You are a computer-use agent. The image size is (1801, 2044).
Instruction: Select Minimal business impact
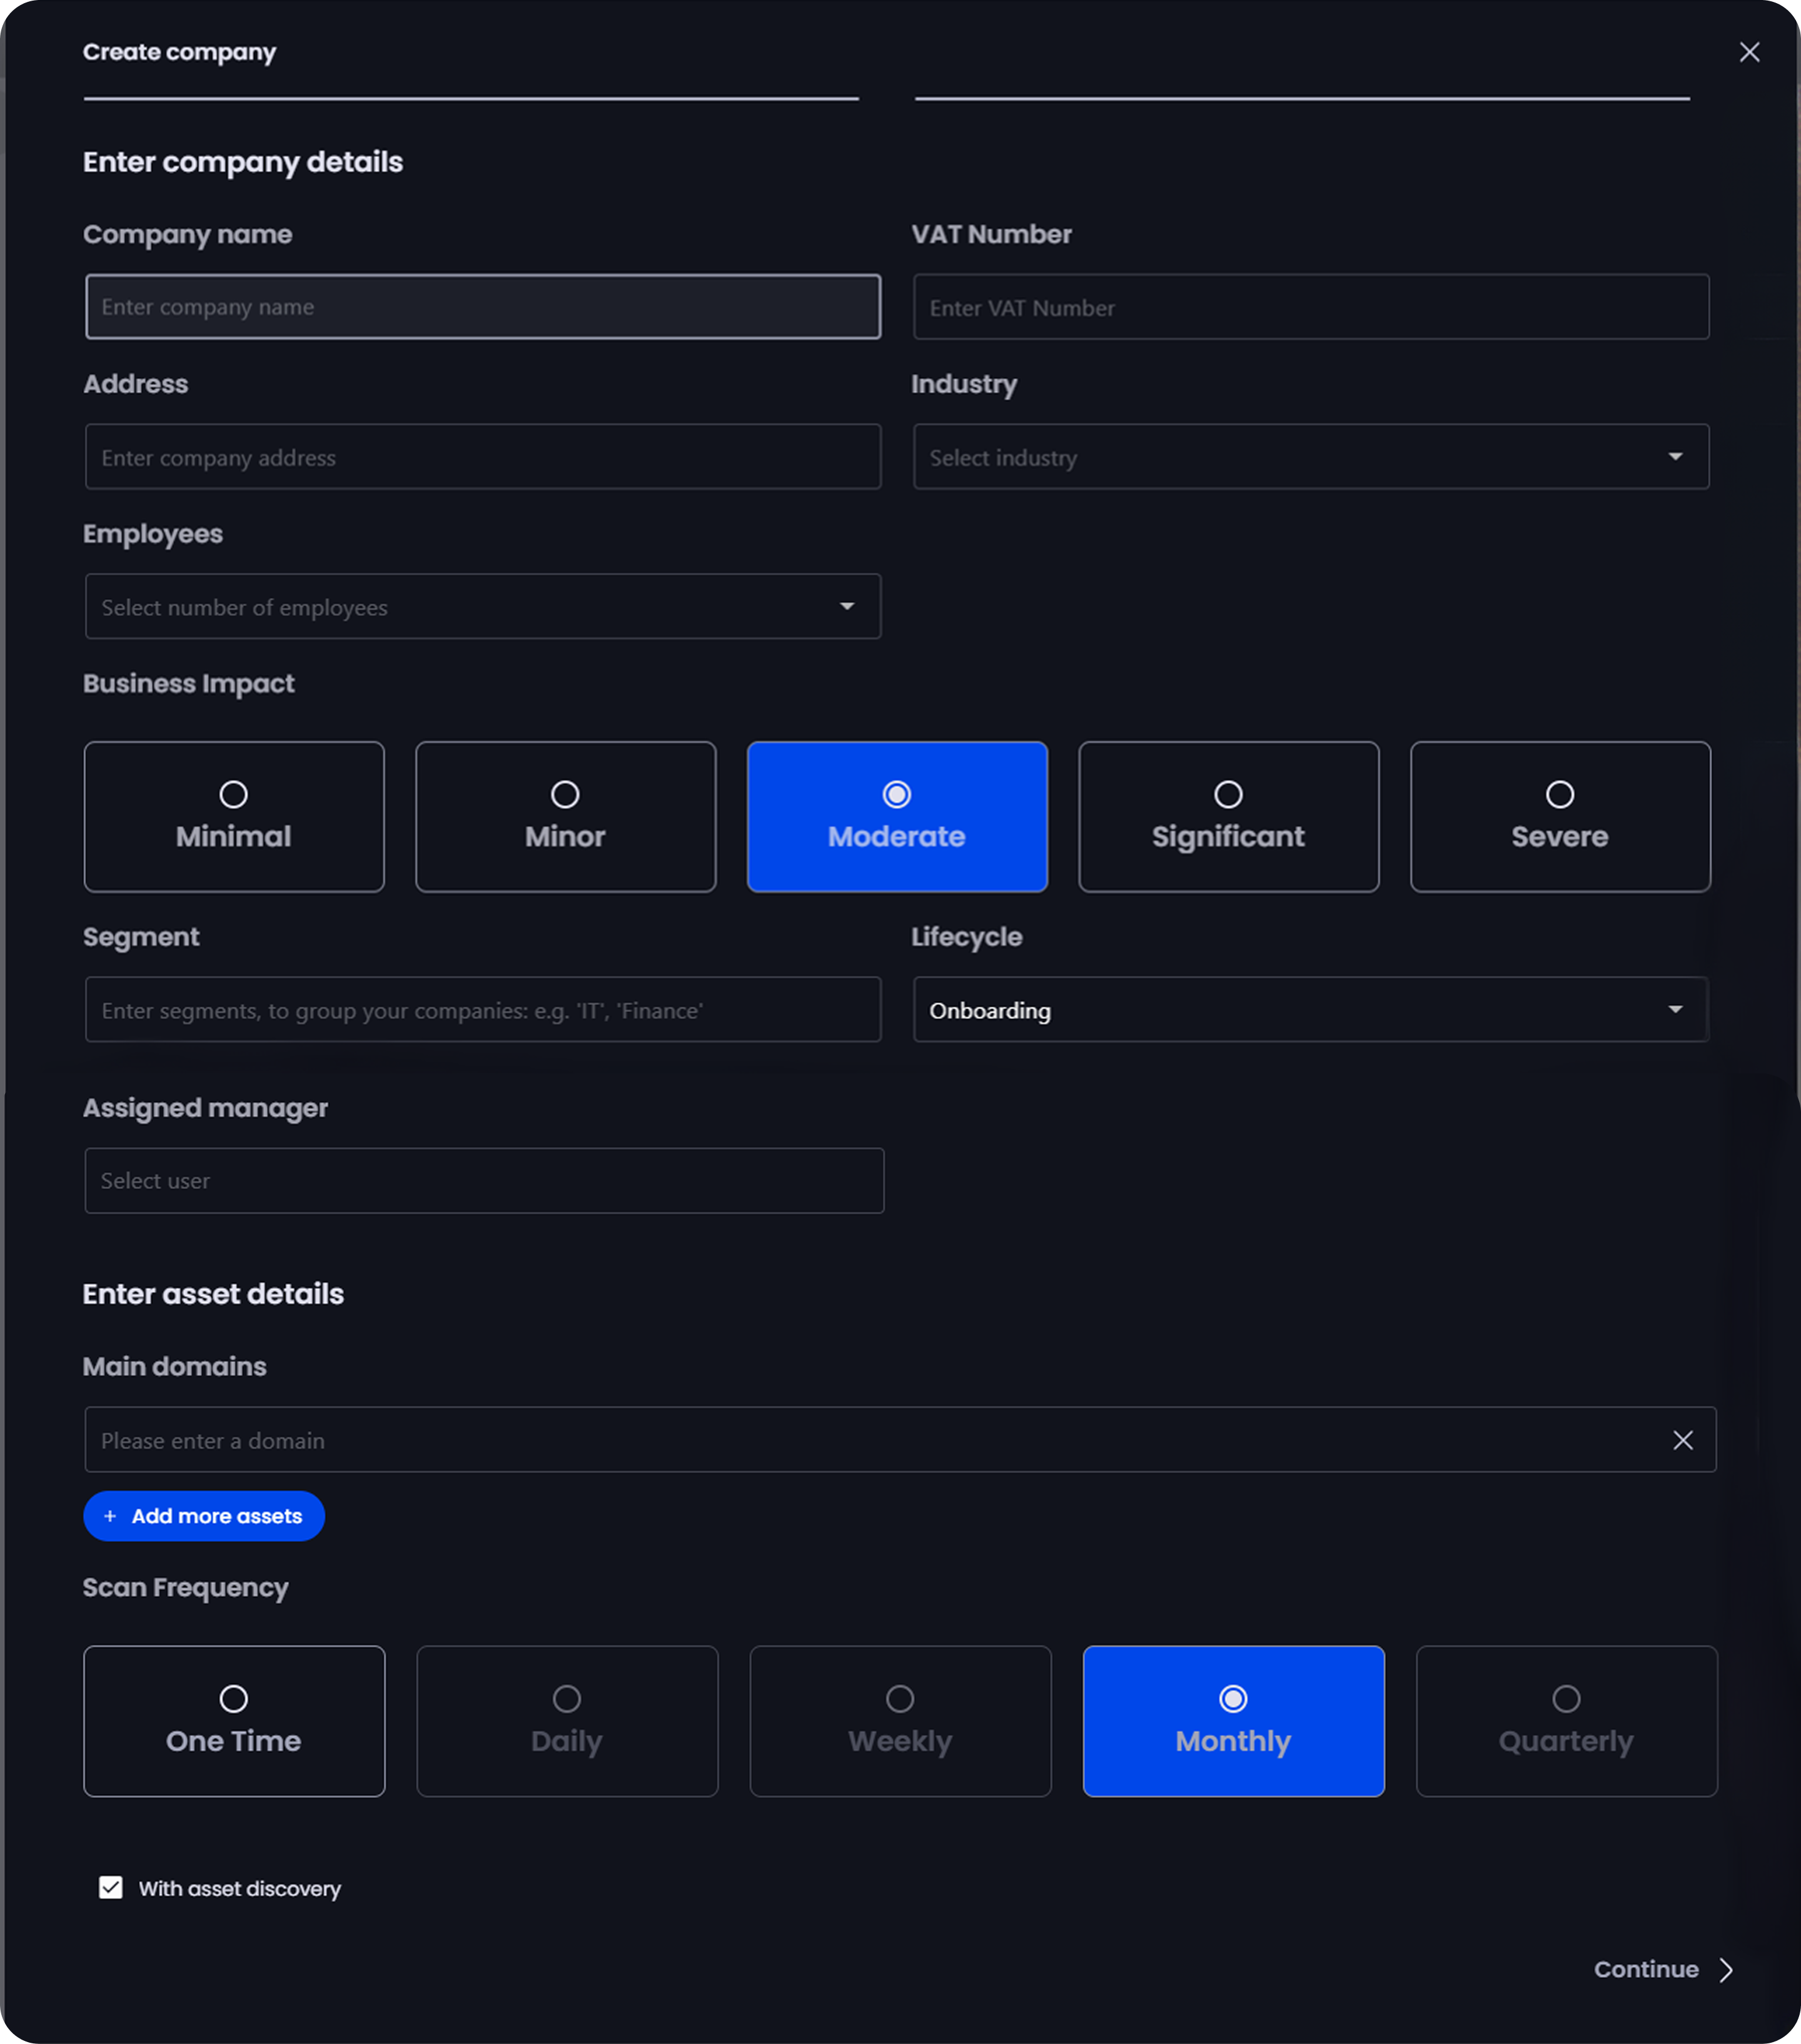click(234, 817)
